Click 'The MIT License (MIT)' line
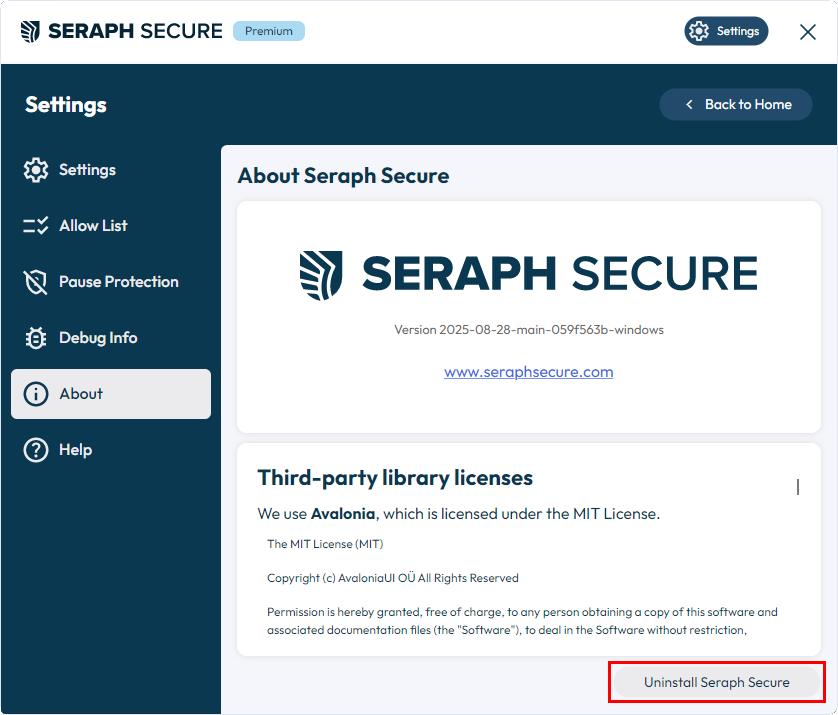 tap(325, 544)
